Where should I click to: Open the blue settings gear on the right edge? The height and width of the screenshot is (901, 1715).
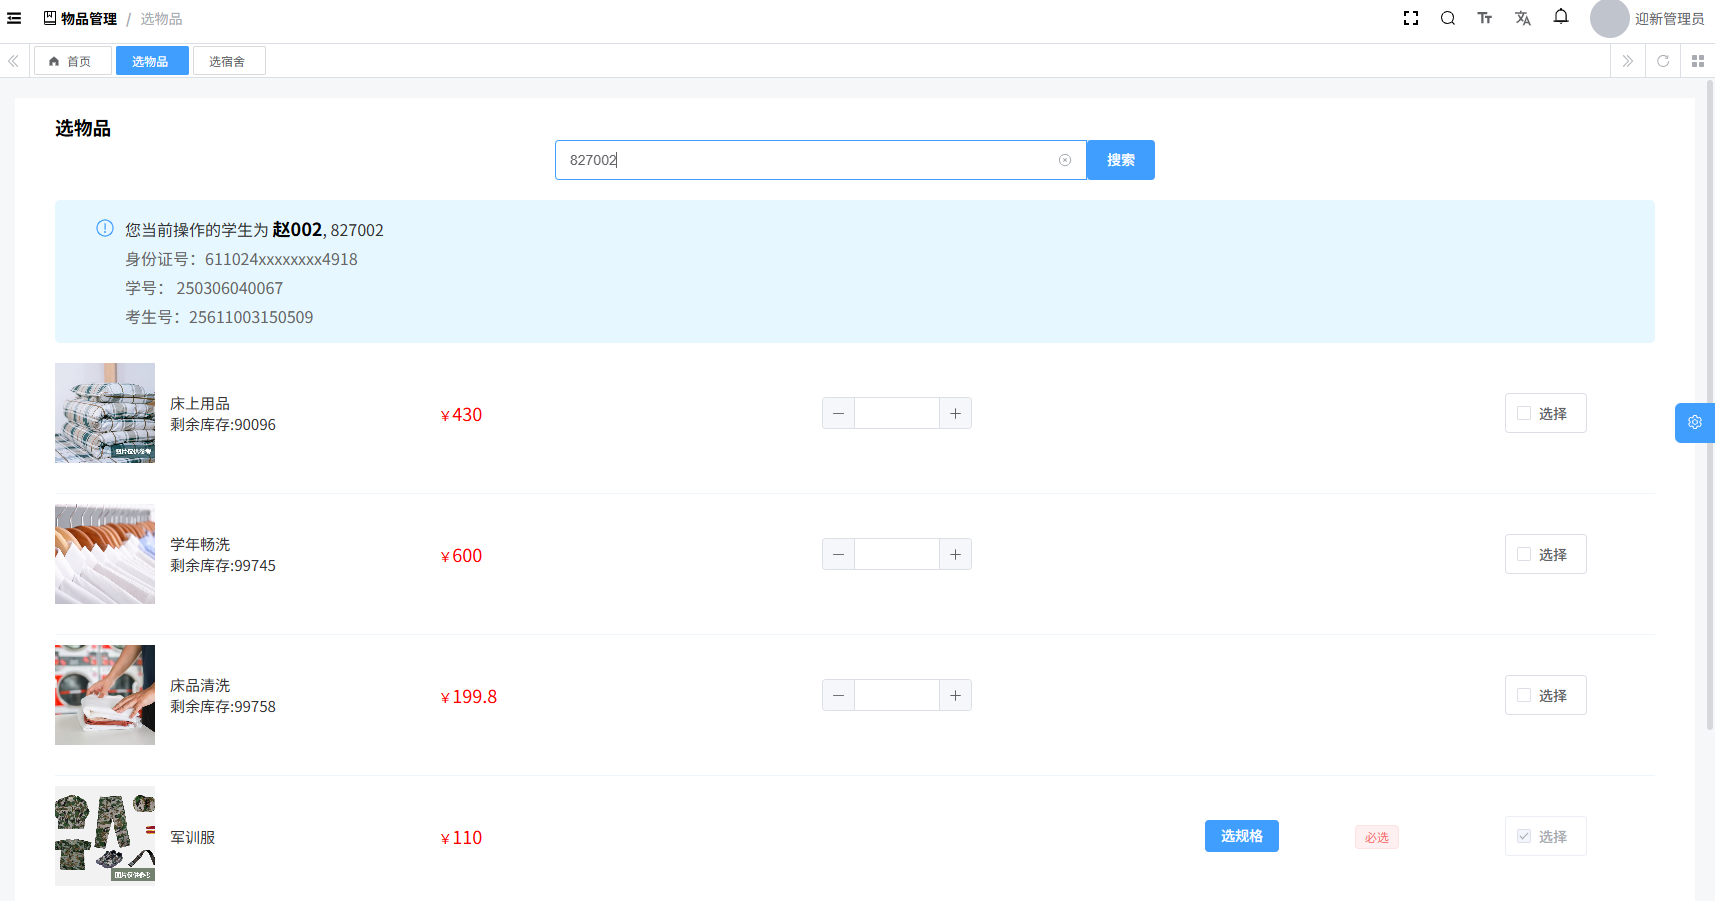point(1694,422)
